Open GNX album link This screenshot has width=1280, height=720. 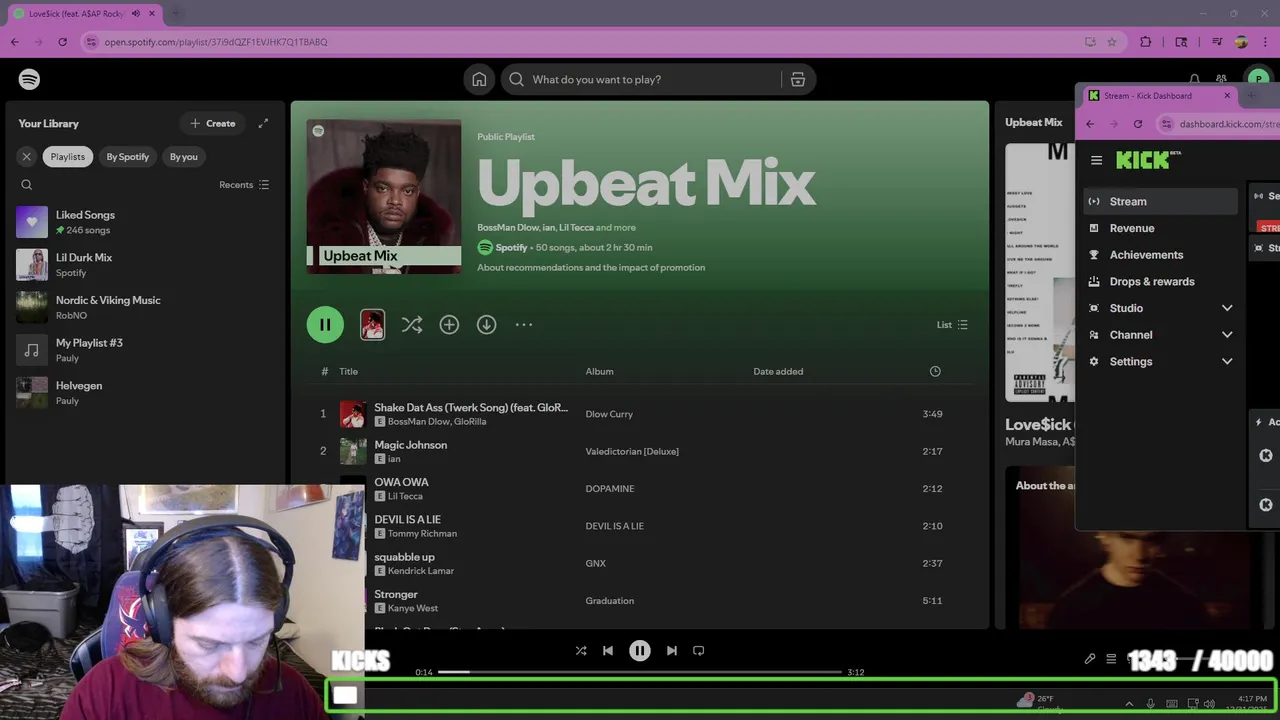(595, 563)
